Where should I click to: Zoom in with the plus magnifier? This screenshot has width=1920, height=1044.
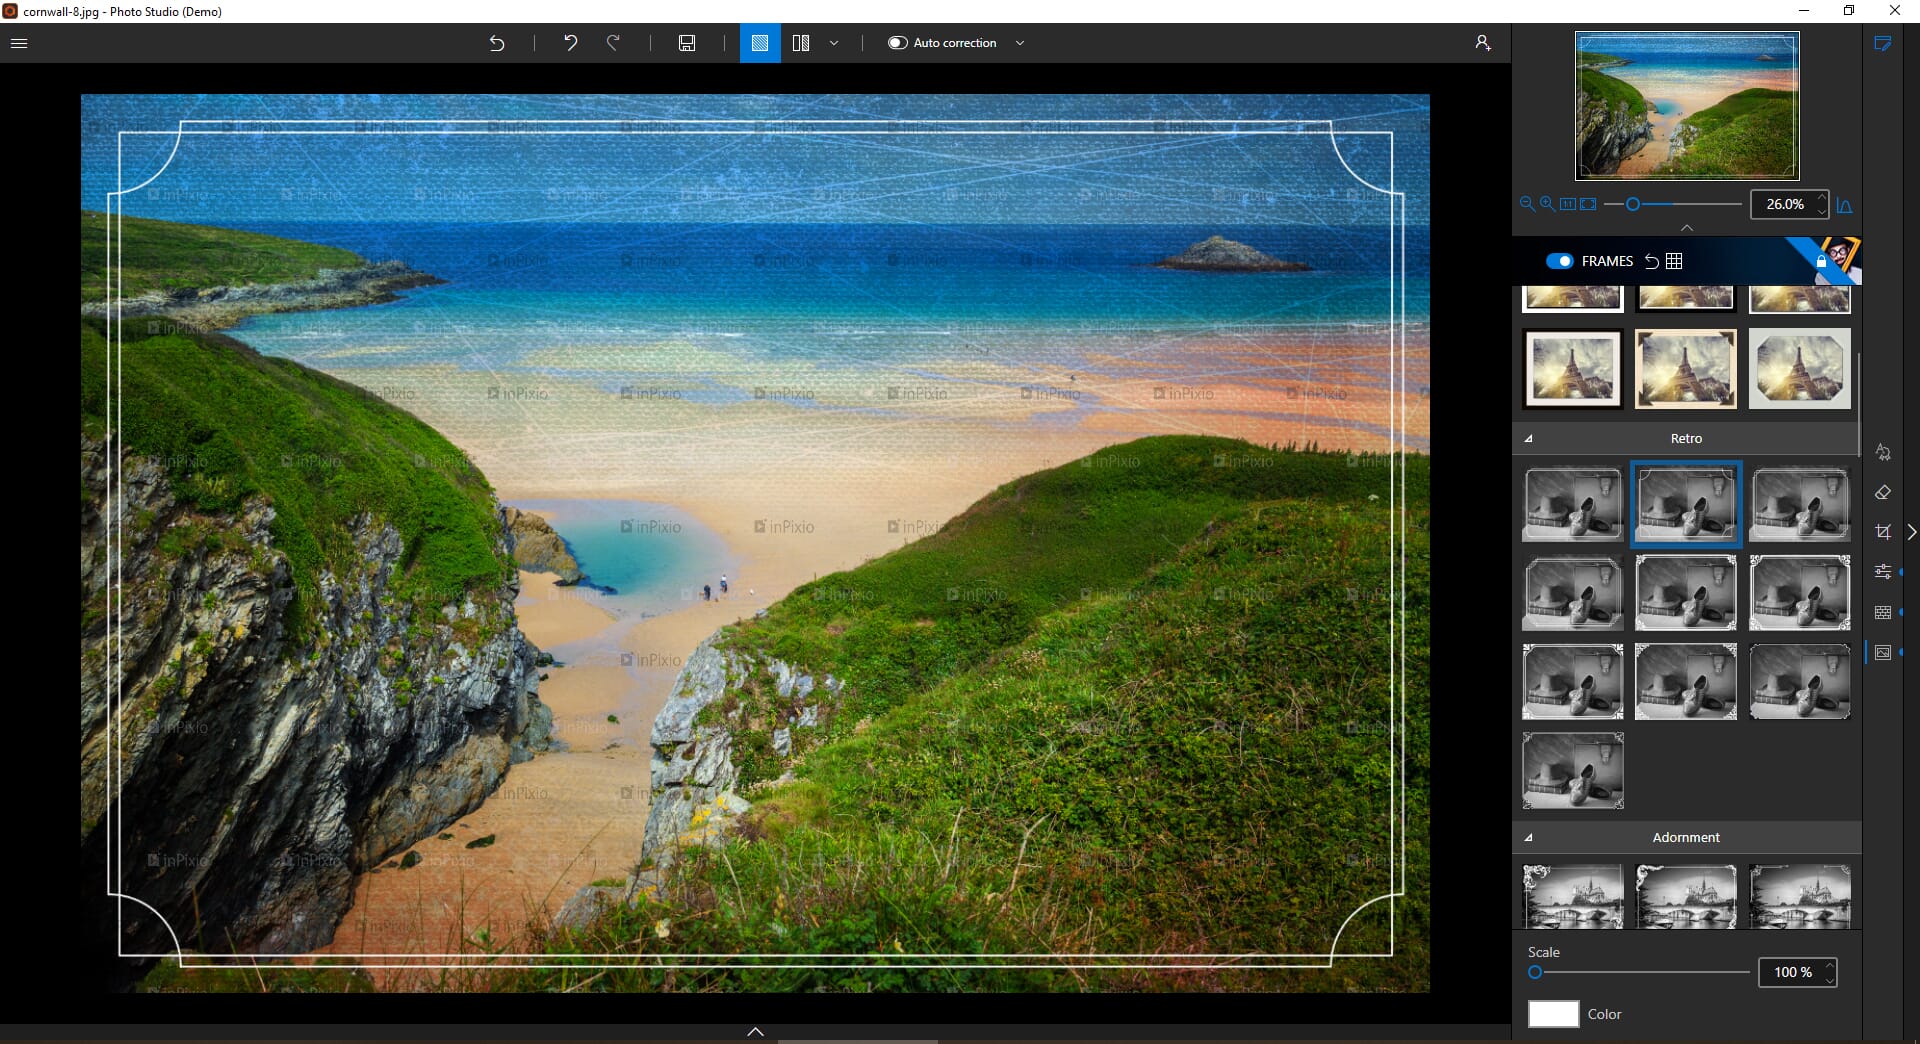(1547, 204)
